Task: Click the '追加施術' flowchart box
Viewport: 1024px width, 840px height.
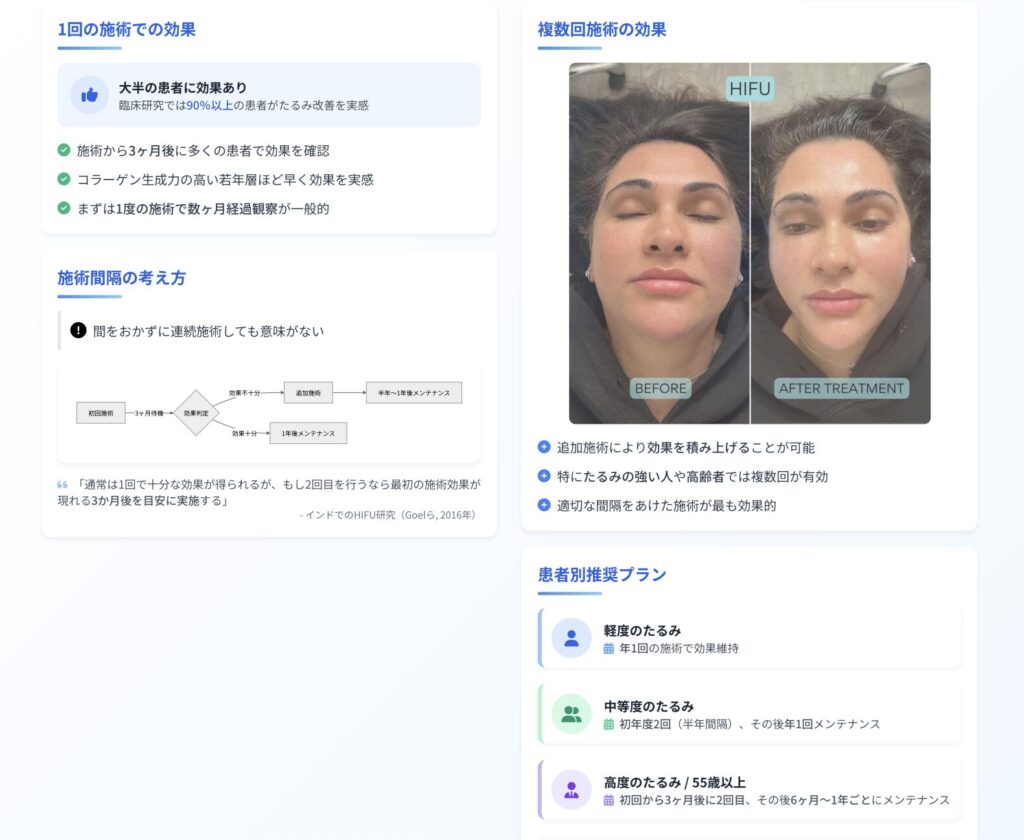Action: tap(308, 393)
